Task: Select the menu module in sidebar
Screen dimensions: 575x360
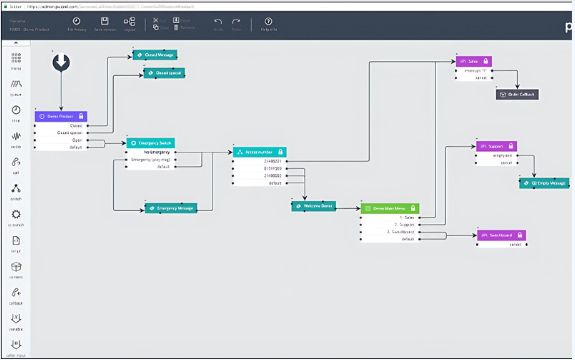Action: tap(16, 61)
